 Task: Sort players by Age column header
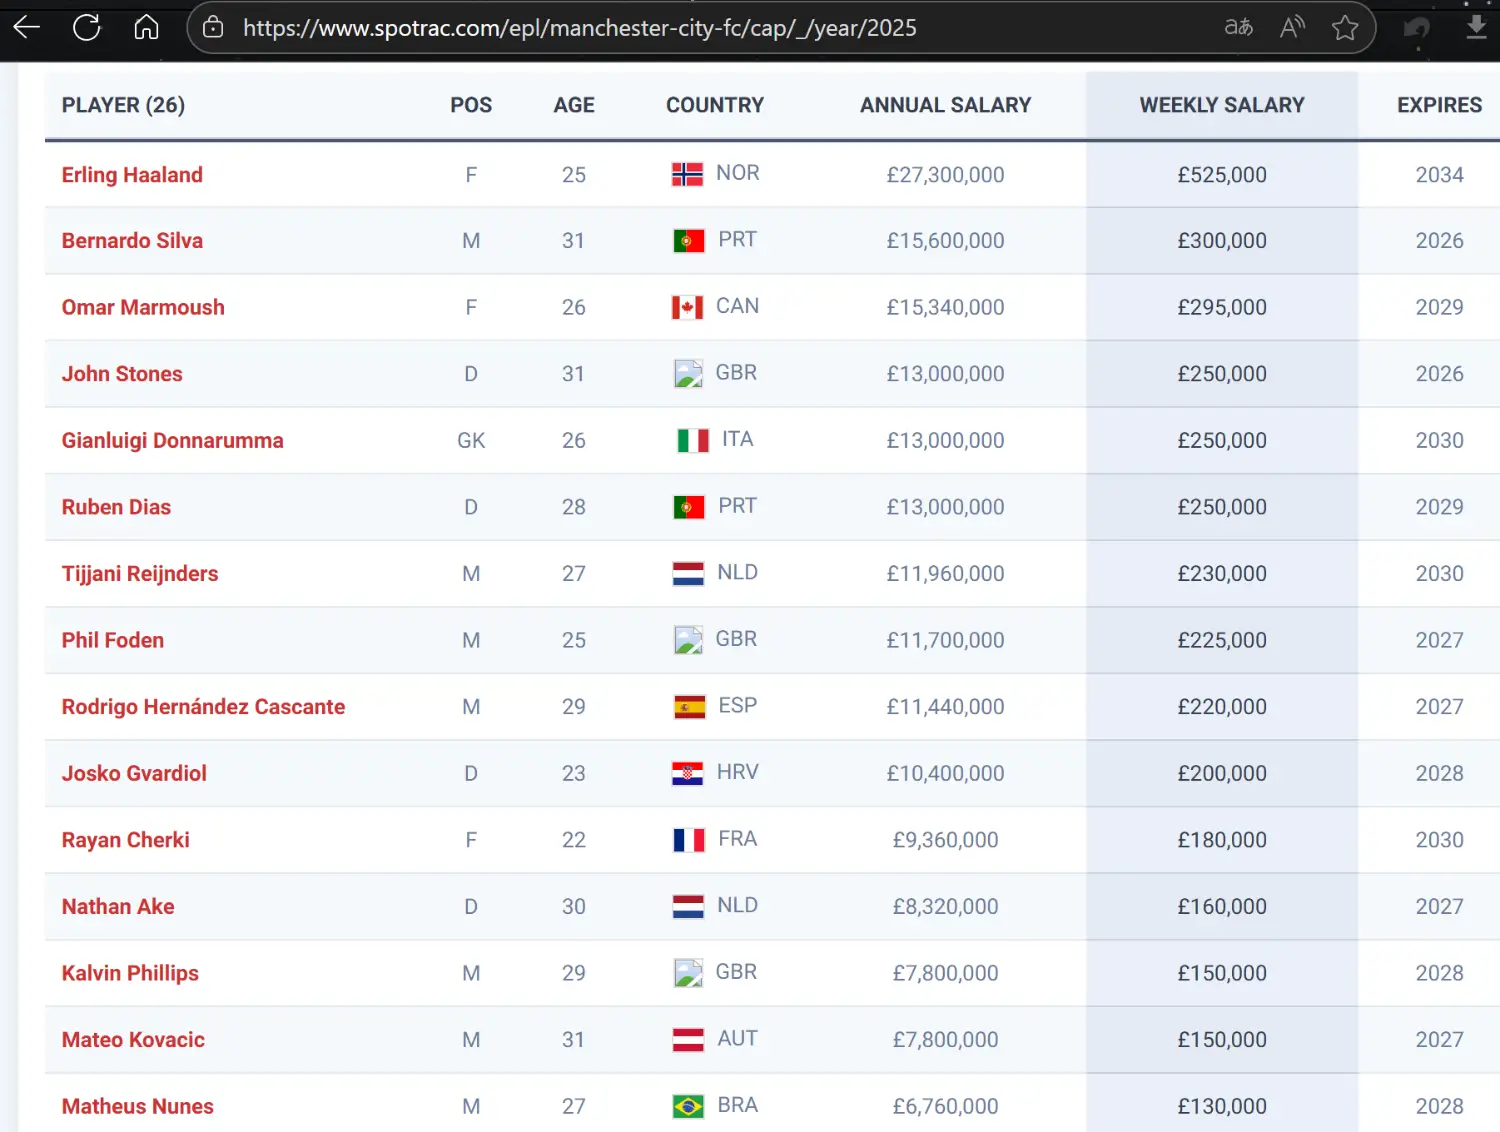point(574,105)
